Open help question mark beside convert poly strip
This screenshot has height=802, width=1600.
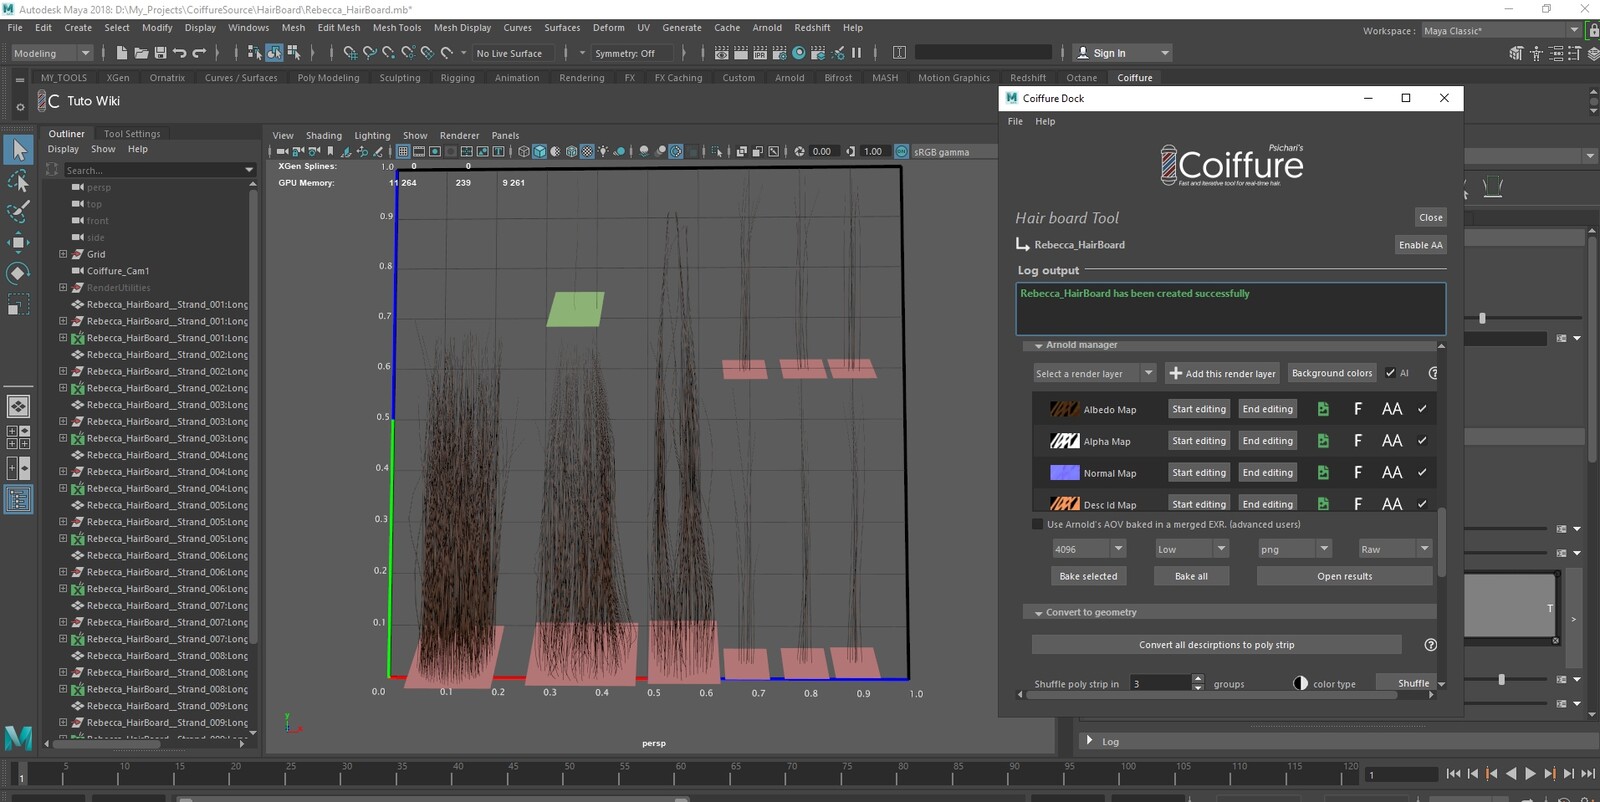(x=1430, y=645)
